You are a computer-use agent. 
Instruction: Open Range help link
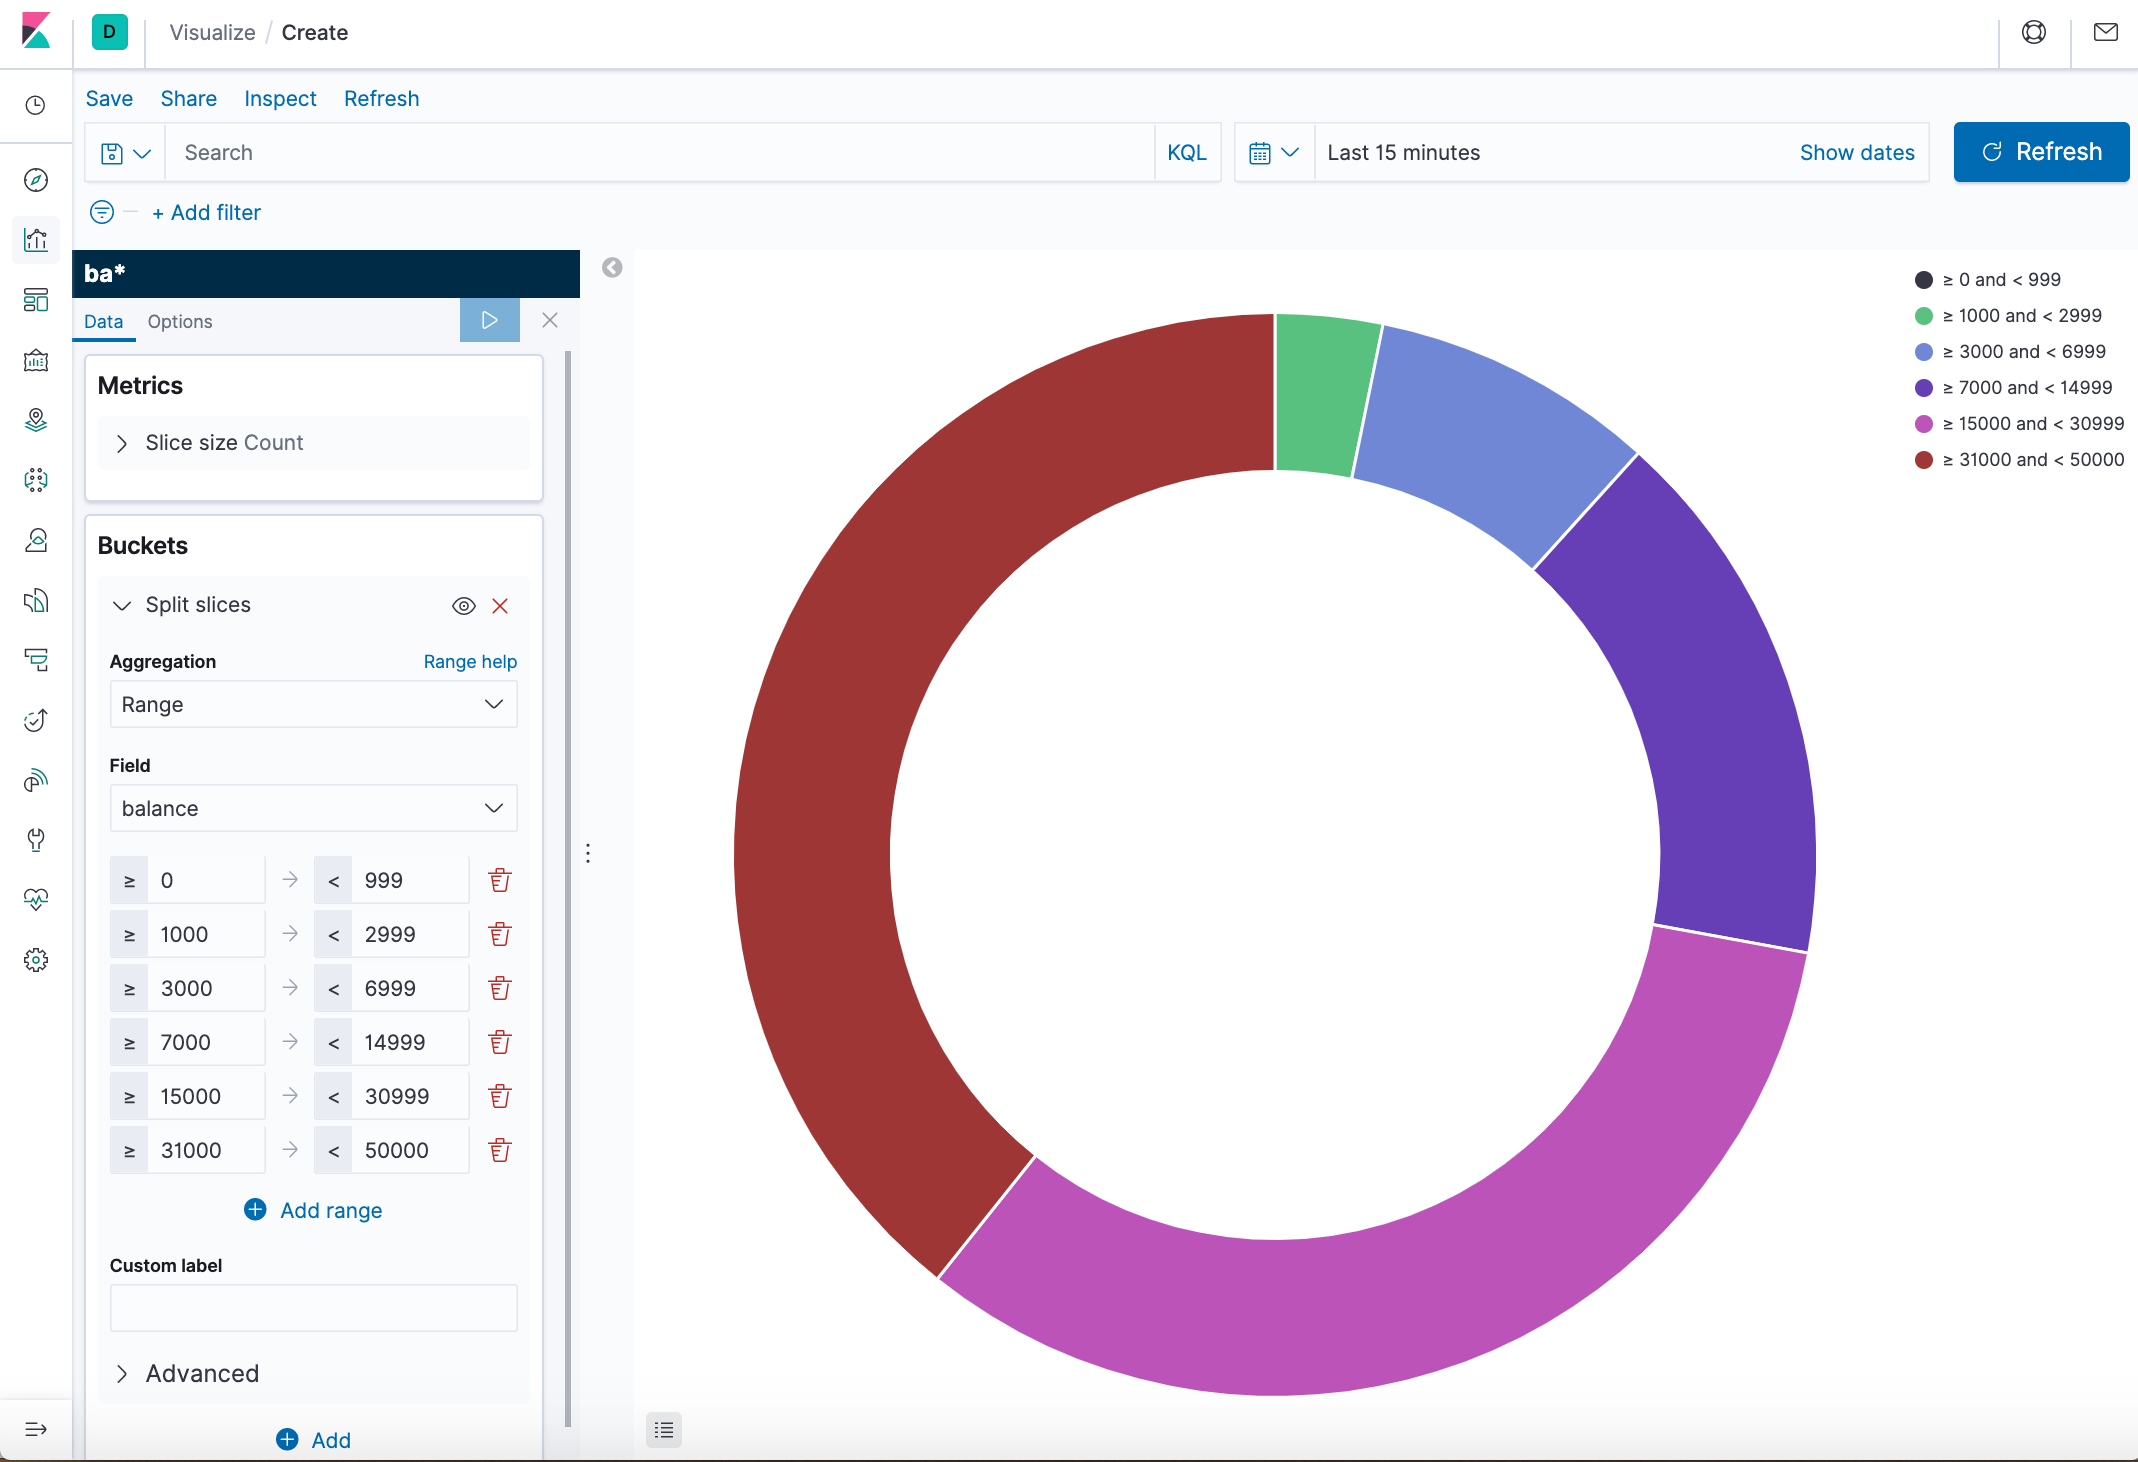[x=470, y=661]
